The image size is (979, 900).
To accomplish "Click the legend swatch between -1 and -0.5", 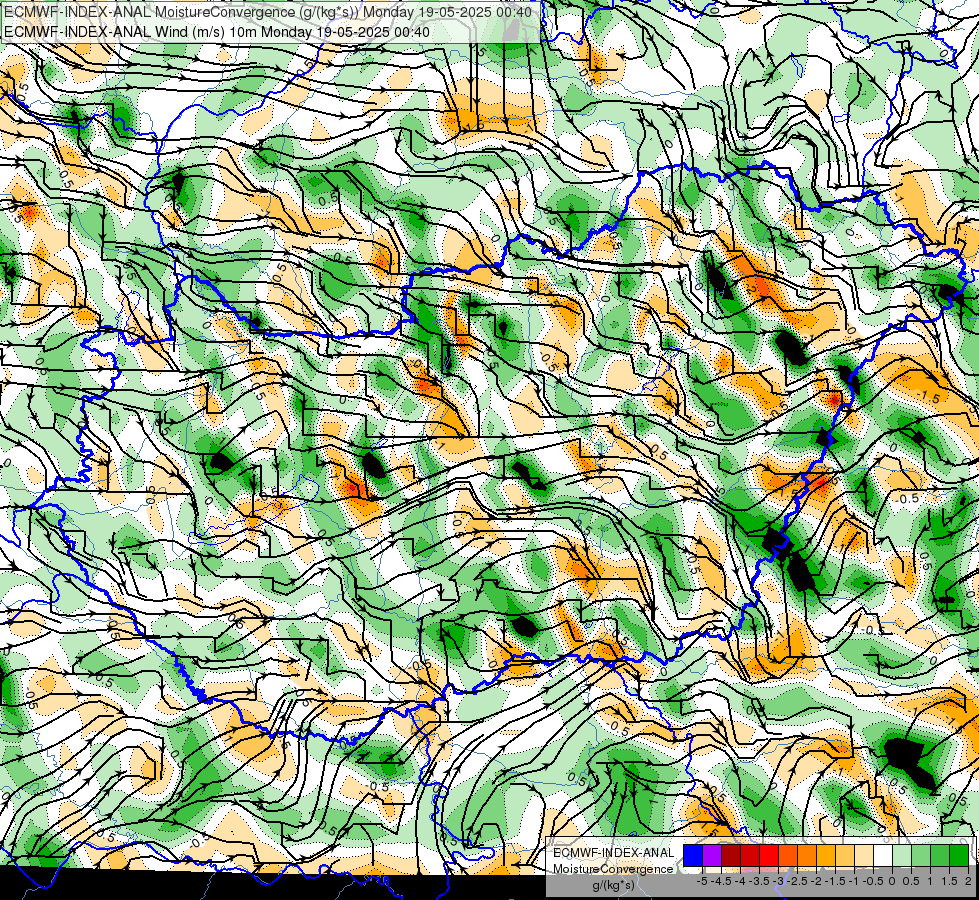I will (864, 856).
